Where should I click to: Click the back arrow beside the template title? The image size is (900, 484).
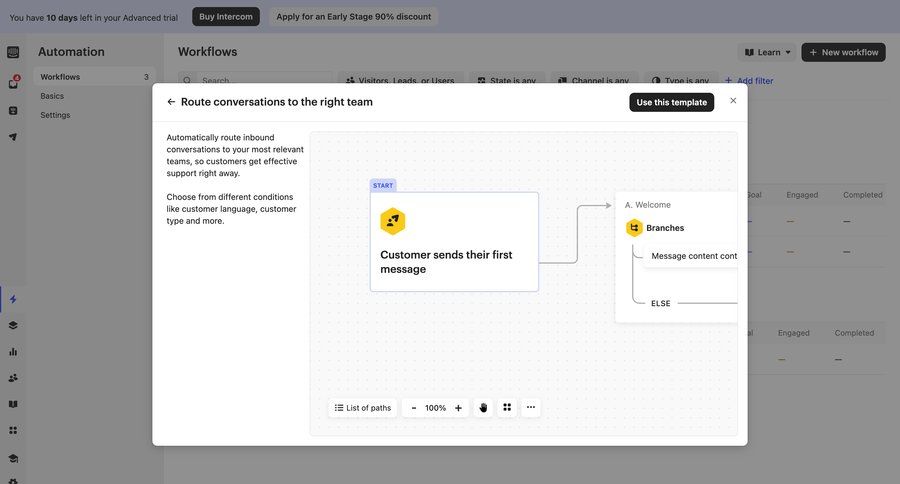point(171,102)
